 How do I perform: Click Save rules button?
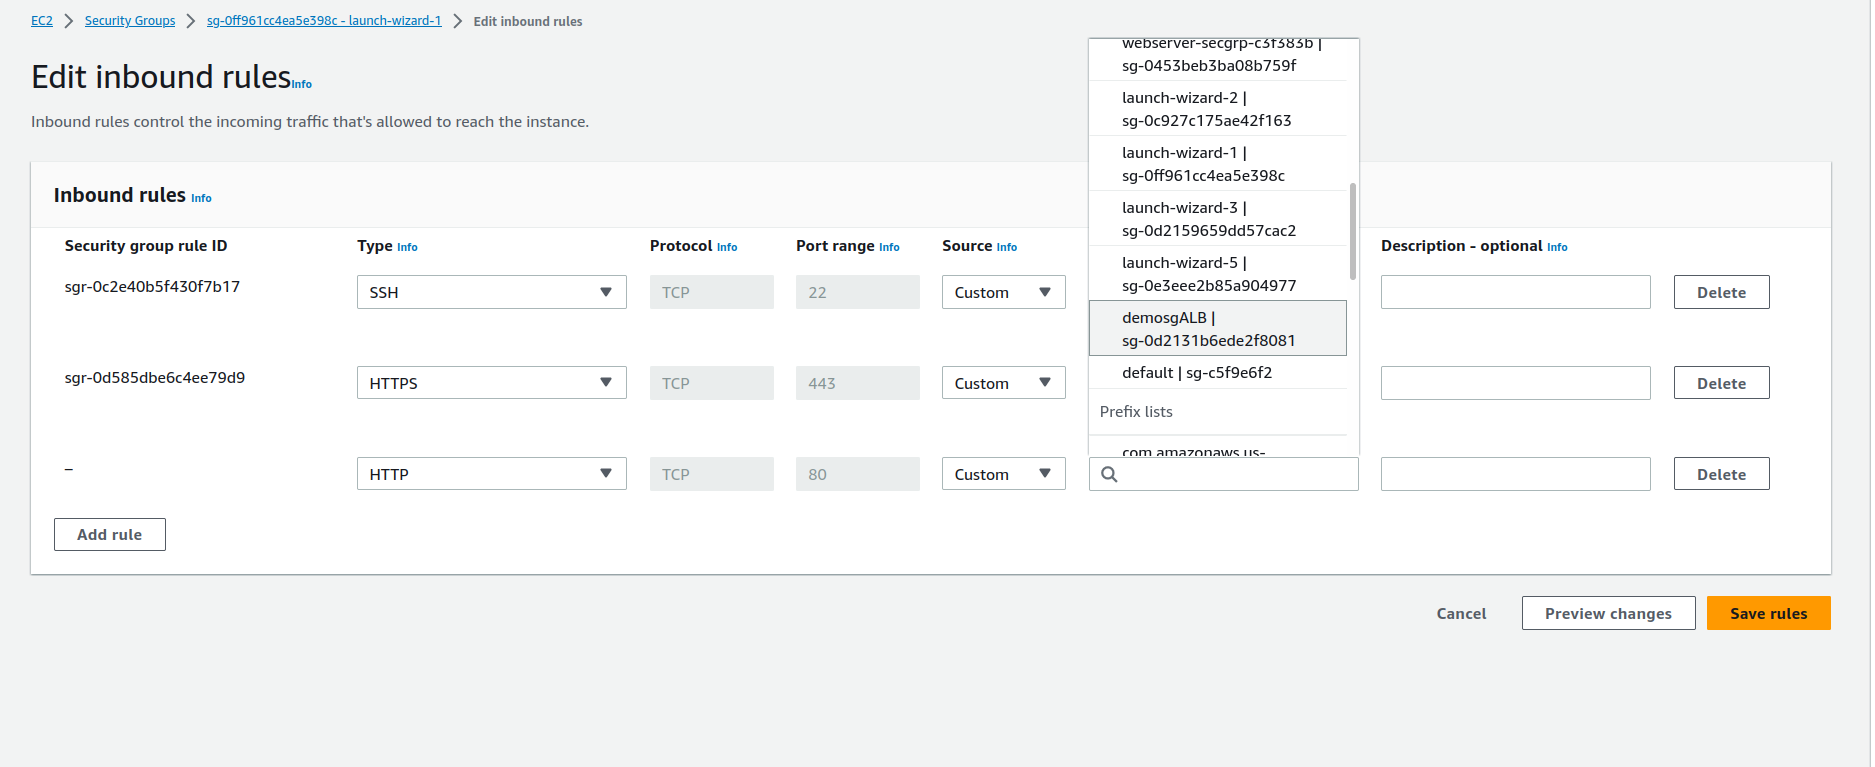[x=1767, y=613]
